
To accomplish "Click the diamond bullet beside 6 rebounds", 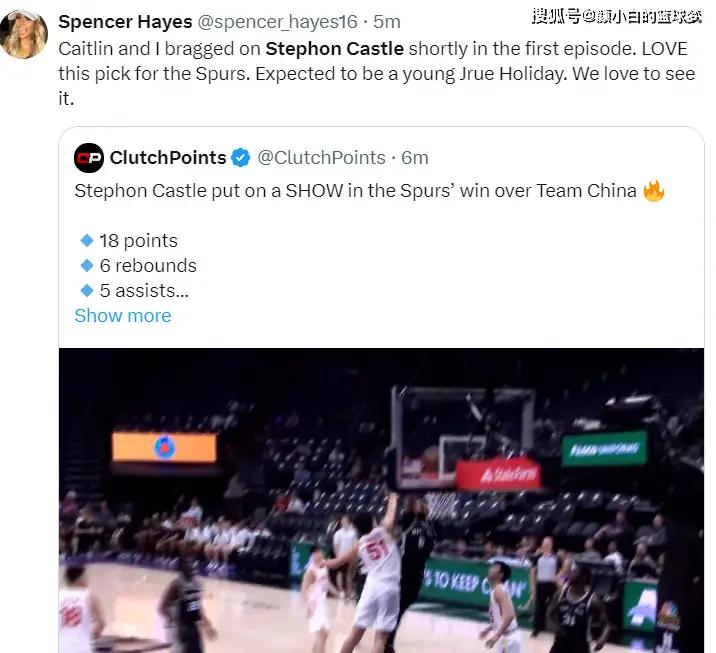I will click(x=87, y=265).
